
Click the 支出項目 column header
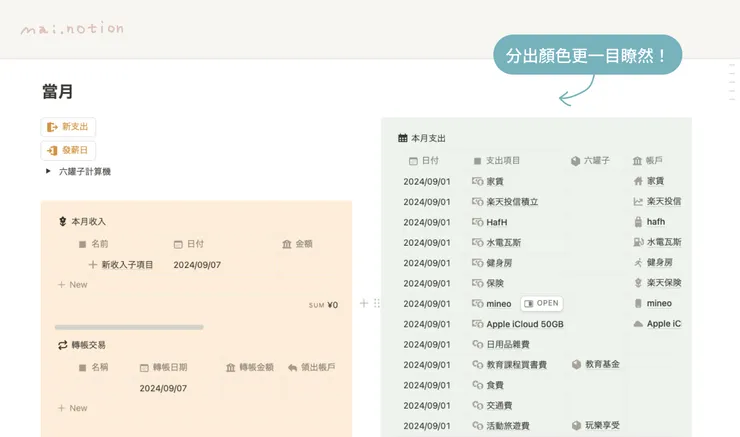tap(496, 161)
